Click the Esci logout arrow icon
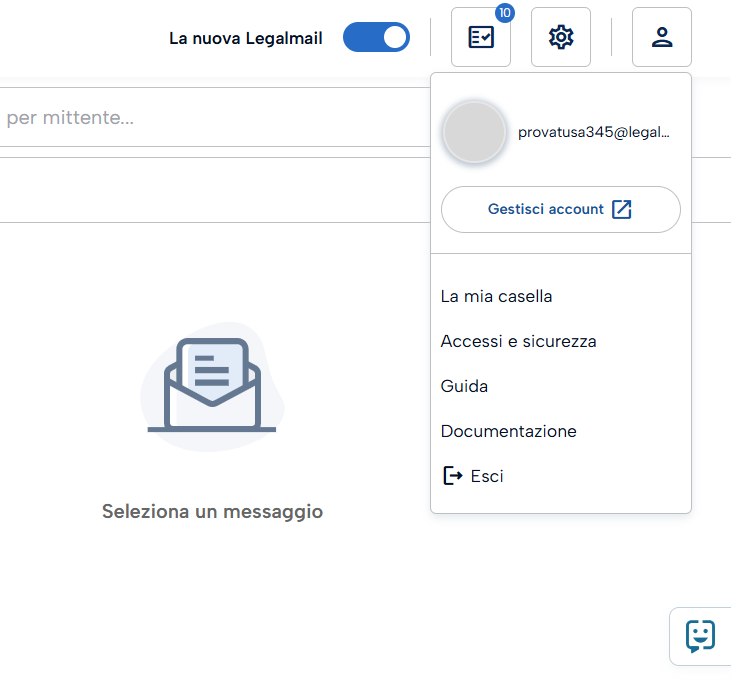731x688 pixels. point(453,476)
